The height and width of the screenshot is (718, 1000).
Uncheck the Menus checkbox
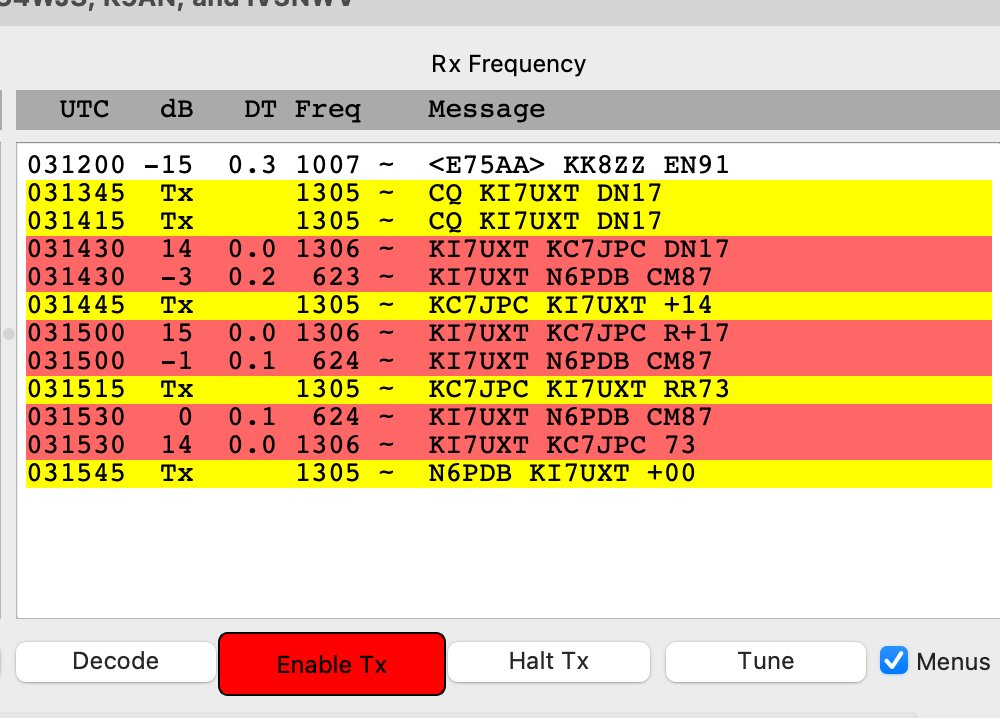click(893, 661)
